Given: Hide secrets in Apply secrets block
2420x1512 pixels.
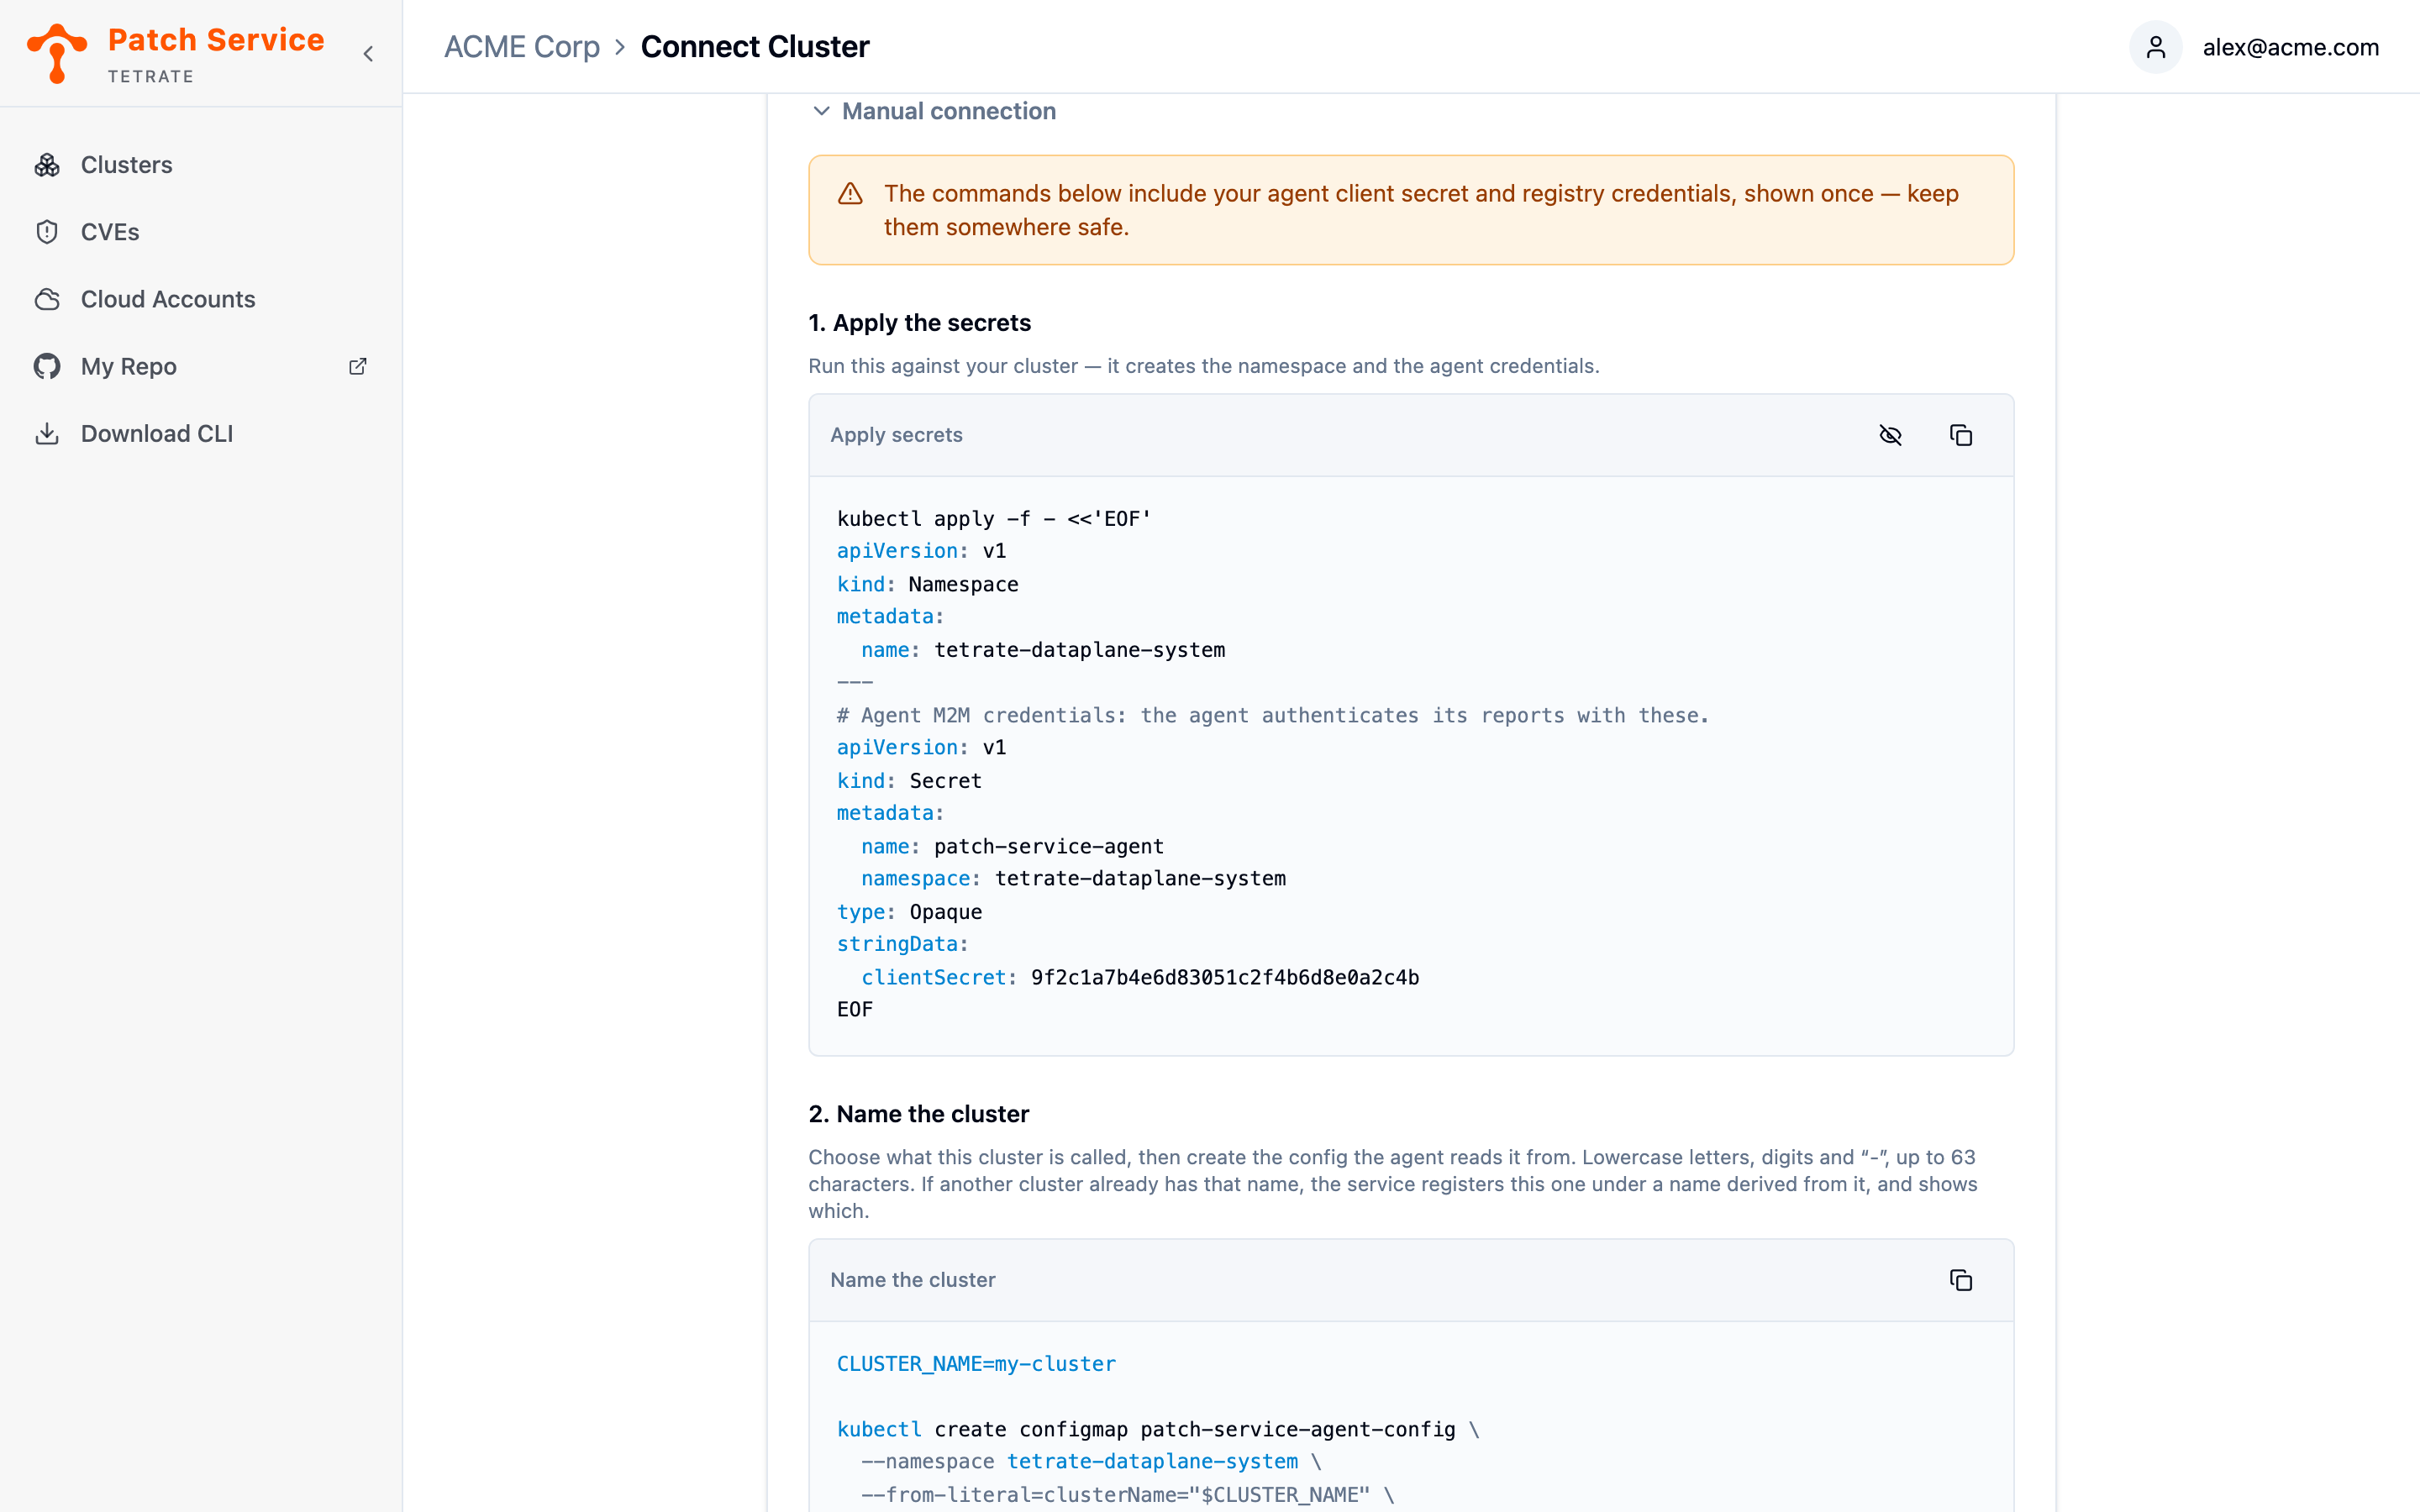Looking at the screenshot, I should [1890, 435].
